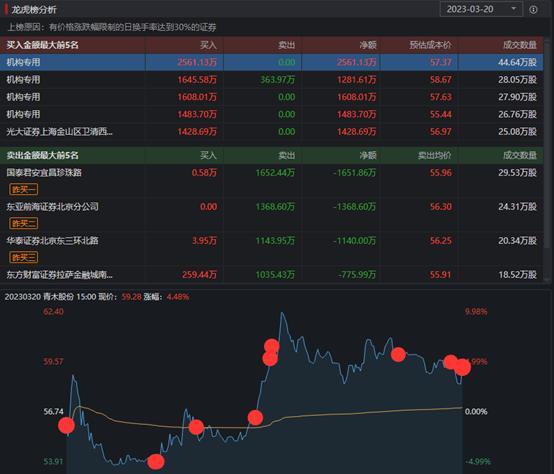
Task: Open 华泰证券北京东三环北路 entry
Action: pyautogui.click(x=52, y=241)
